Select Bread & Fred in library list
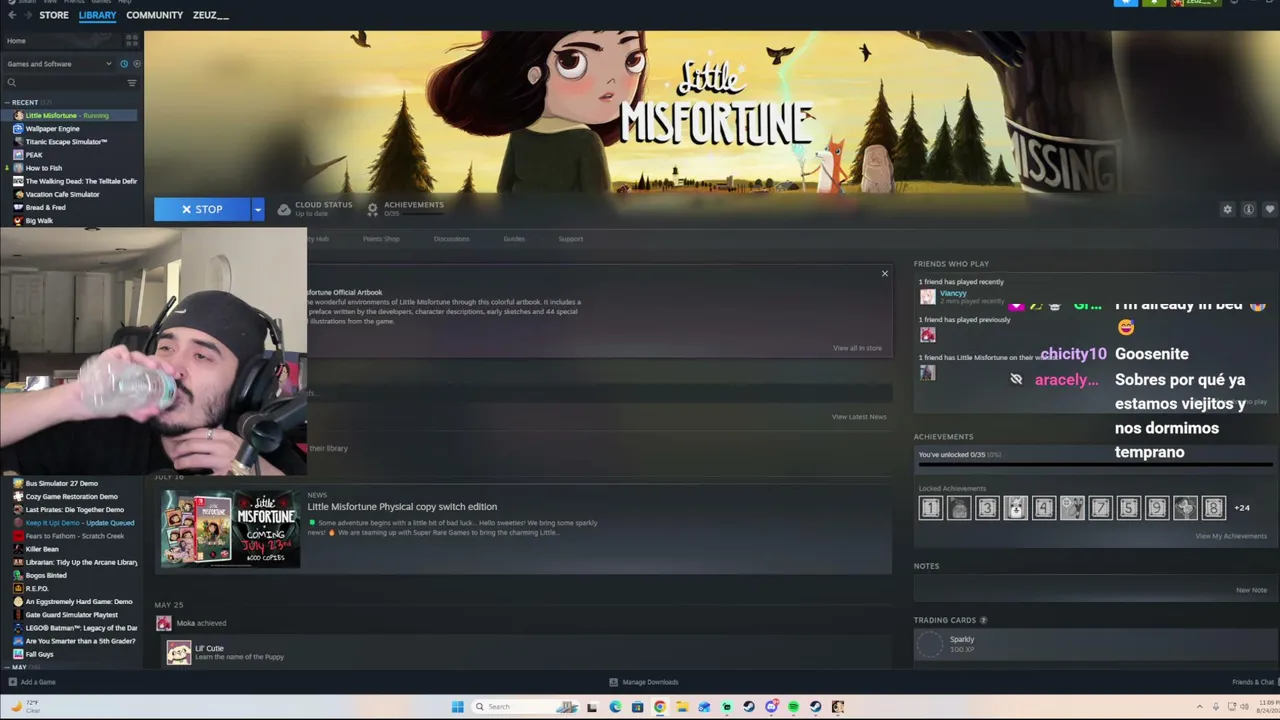The height and width of the screenshot is (720, 1280). pyautogui.click(x=45, y=207)
